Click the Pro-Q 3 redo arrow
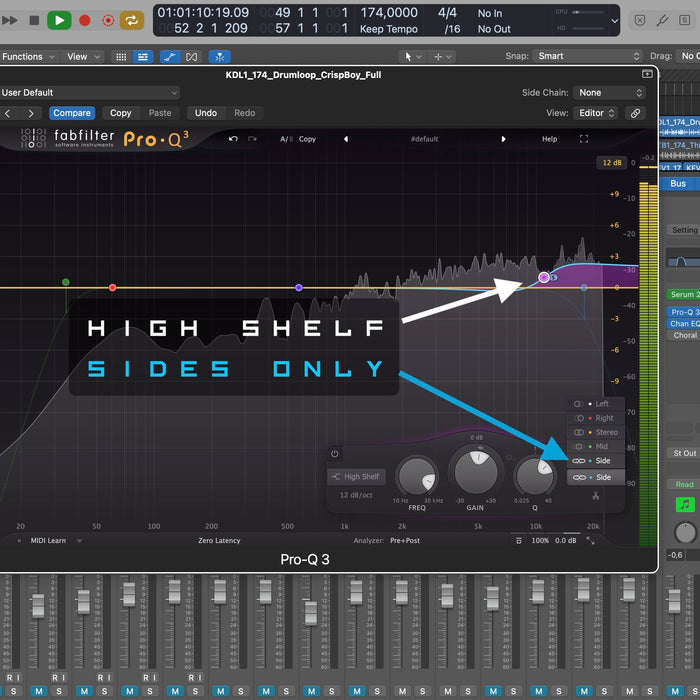This screenshot has width=700, height=700. pos(252,139)
